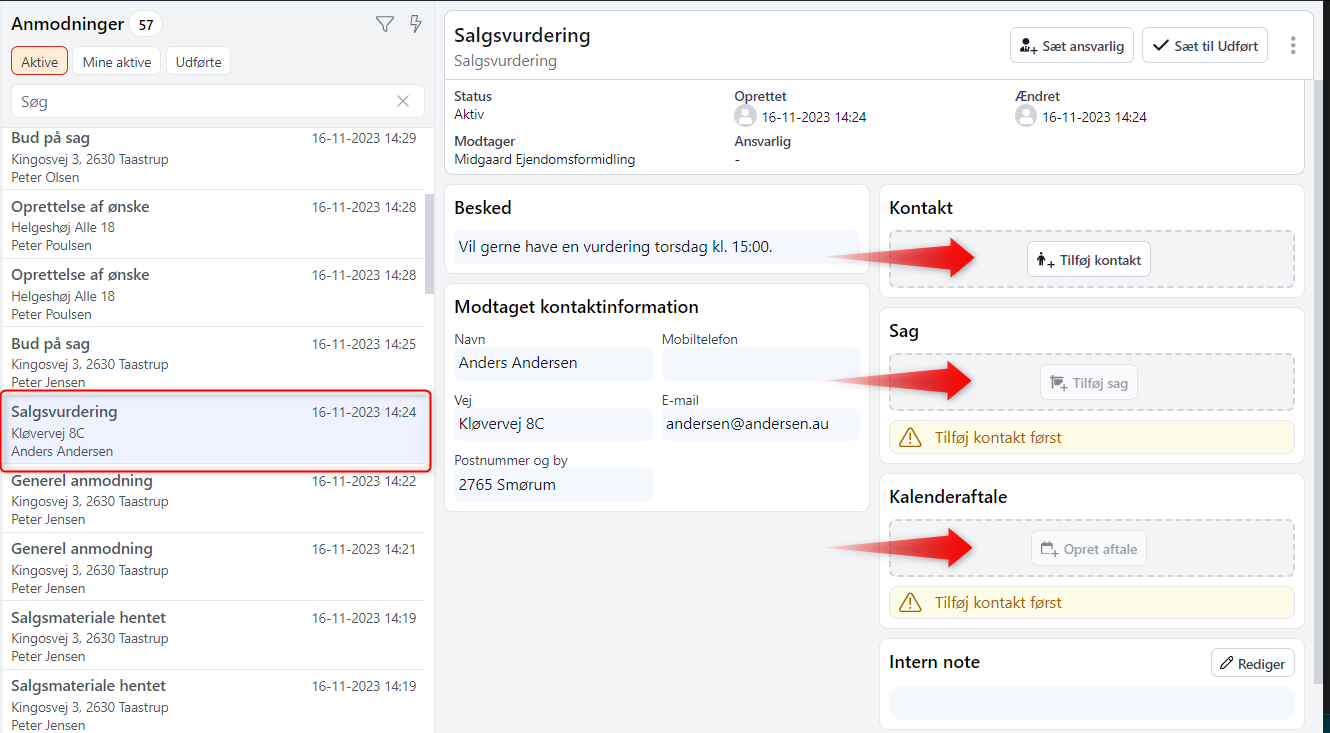Viewport: 1330px width, 733px height.
Task: Open the filter funnel icon
Action: [x=385, y=25]
